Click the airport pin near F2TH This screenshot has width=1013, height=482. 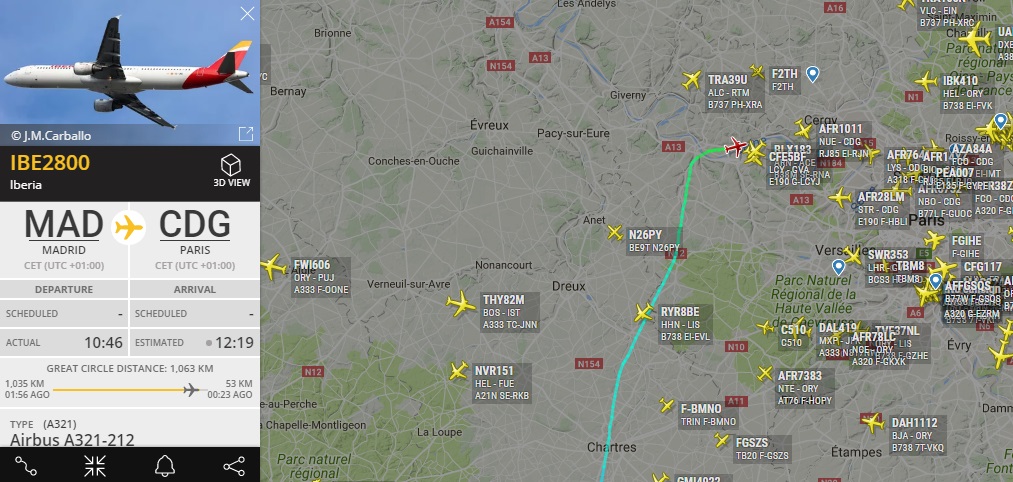(813, 74)
